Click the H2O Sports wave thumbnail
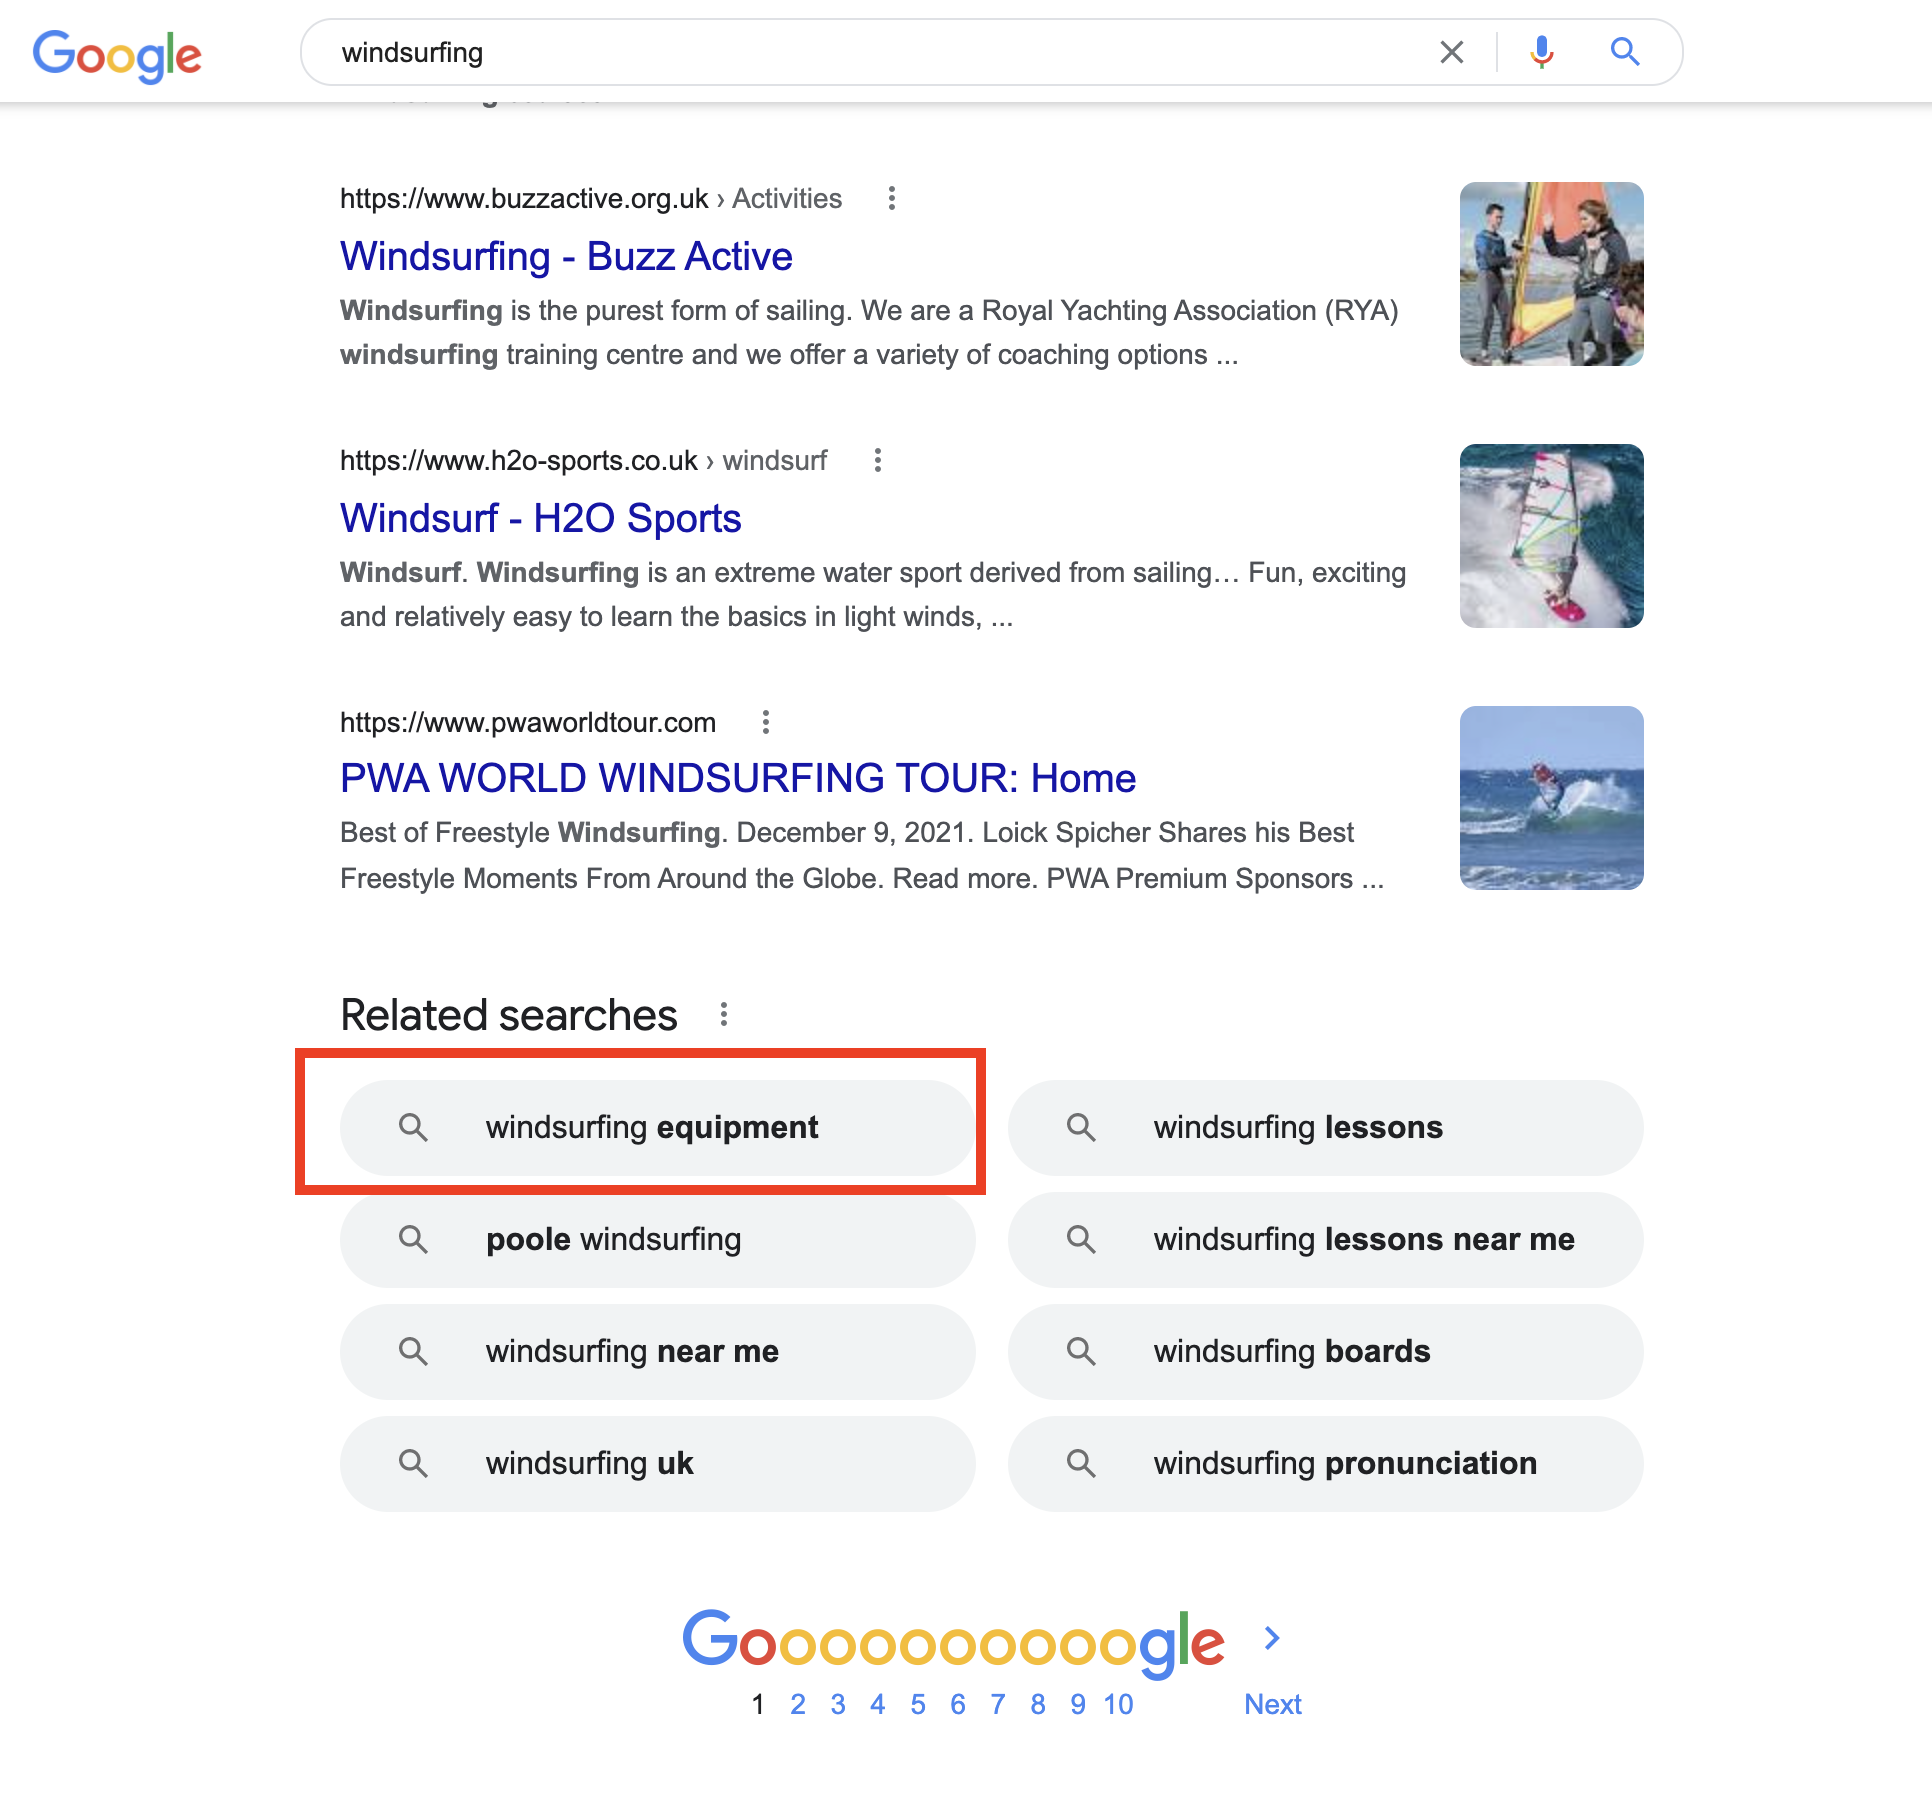Viewport: 1932px width, 1798px height. [x=1552, y=536]
